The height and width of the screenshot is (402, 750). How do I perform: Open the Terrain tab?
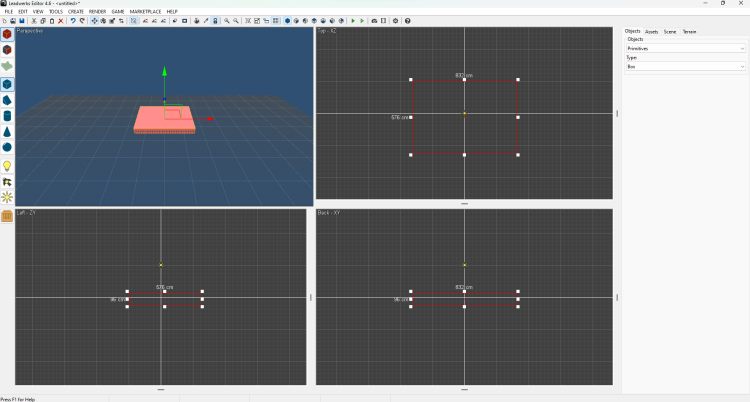[x=689, y=32]
